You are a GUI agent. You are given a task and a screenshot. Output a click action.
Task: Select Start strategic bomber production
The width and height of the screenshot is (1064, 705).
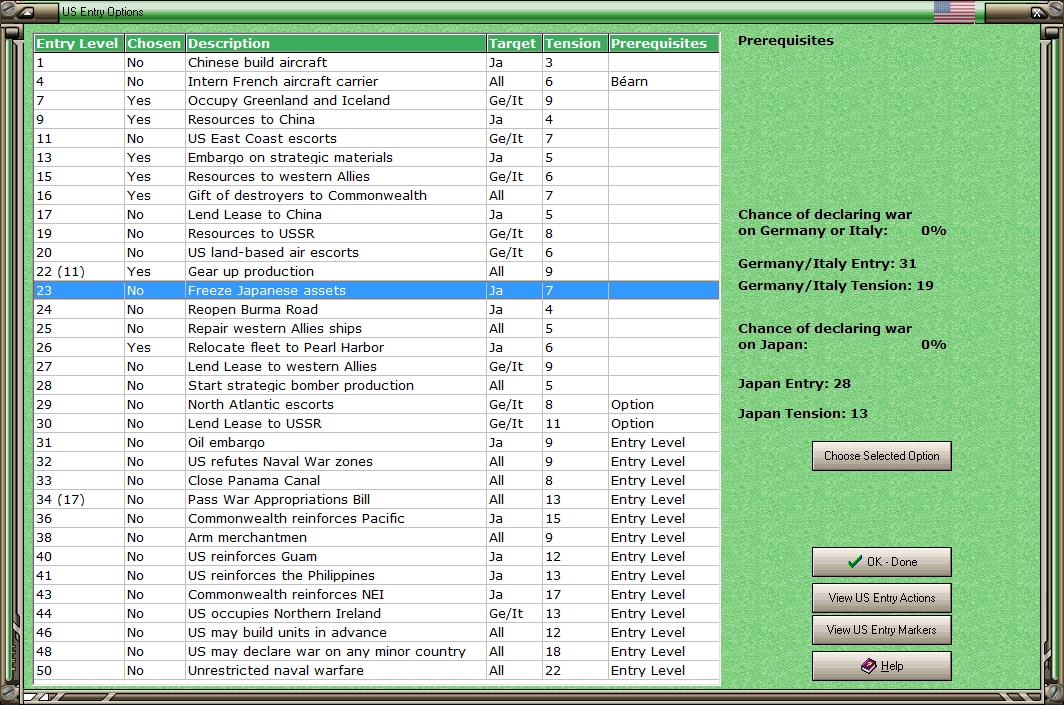point(377,385)
